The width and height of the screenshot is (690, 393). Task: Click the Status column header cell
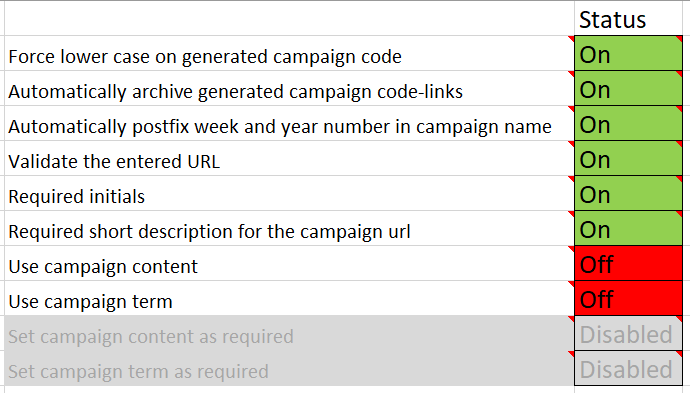click(628, 18)
